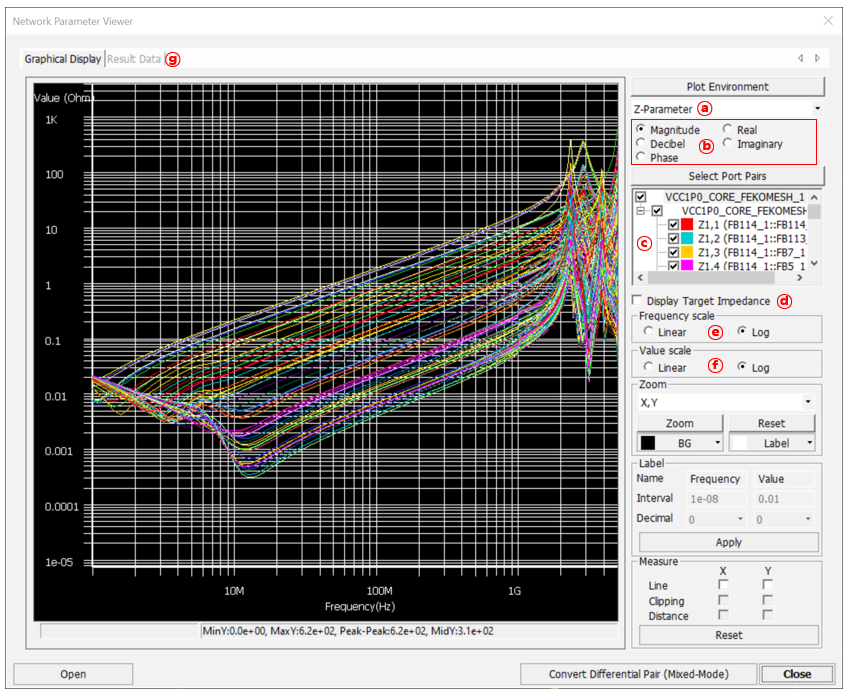Open the BG color dropdown

coord(718,443)
